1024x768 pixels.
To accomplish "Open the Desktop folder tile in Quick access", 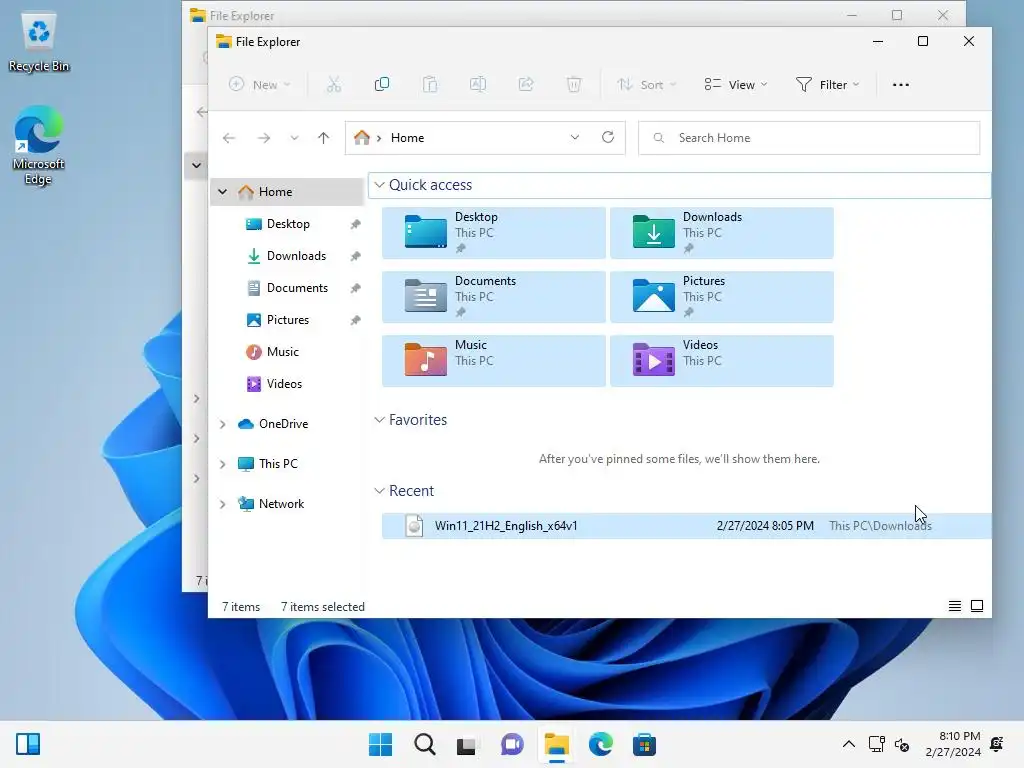I will [494, 232].
